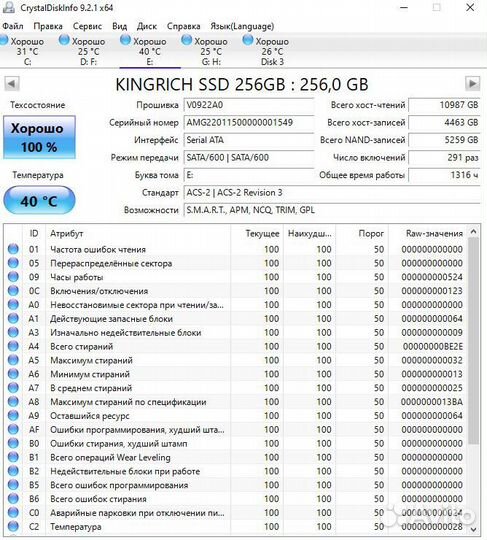The width and height of the screenshot is (487, 540).
Task: Click scrollbar up arrow in attribute list
Action: click(474, 232)
